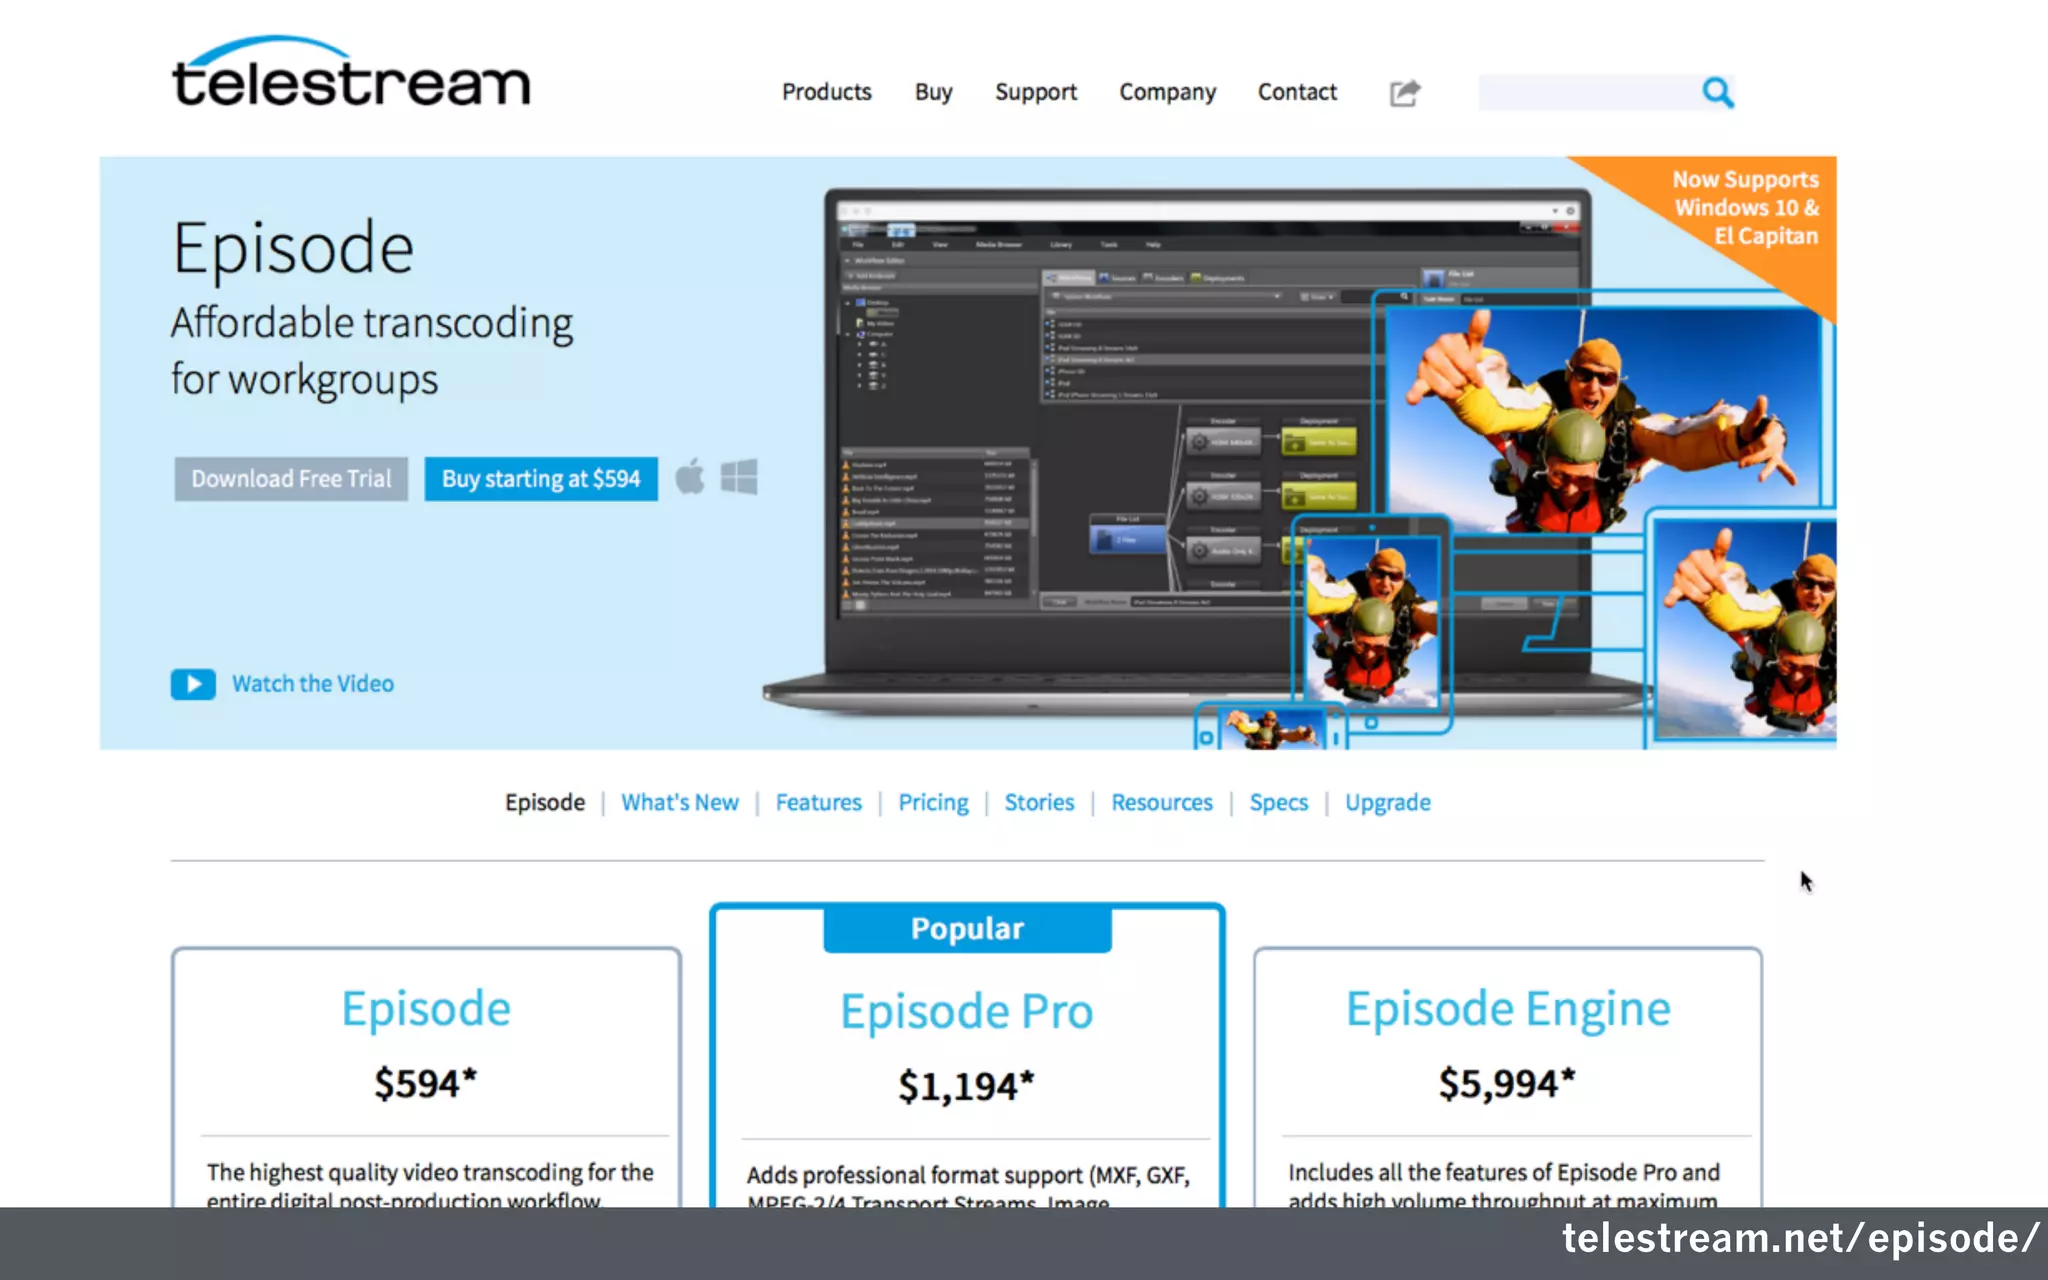
Task: Click the $5,994* price text
Action: click(x=1507, y=1084)
